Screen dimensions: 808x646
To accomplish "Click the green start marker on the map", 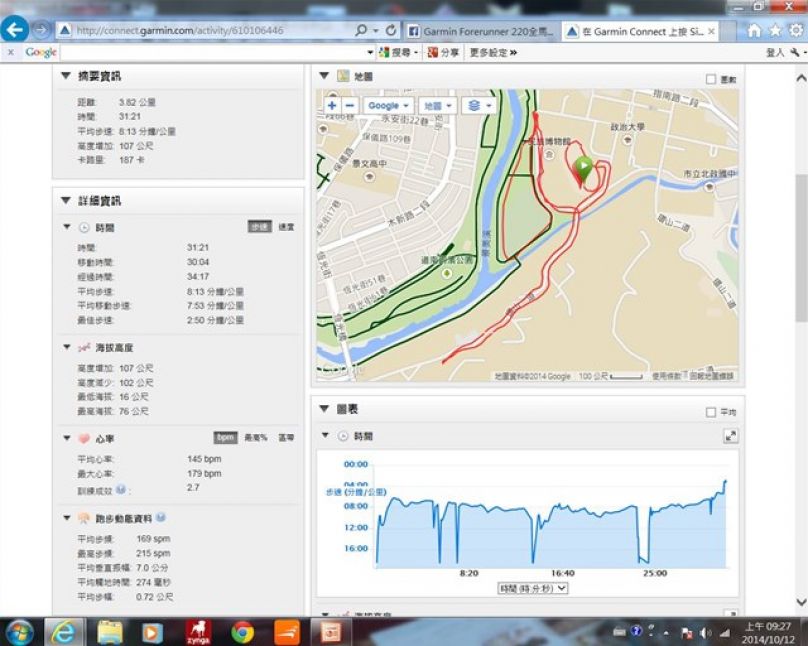I will [584, 170].
